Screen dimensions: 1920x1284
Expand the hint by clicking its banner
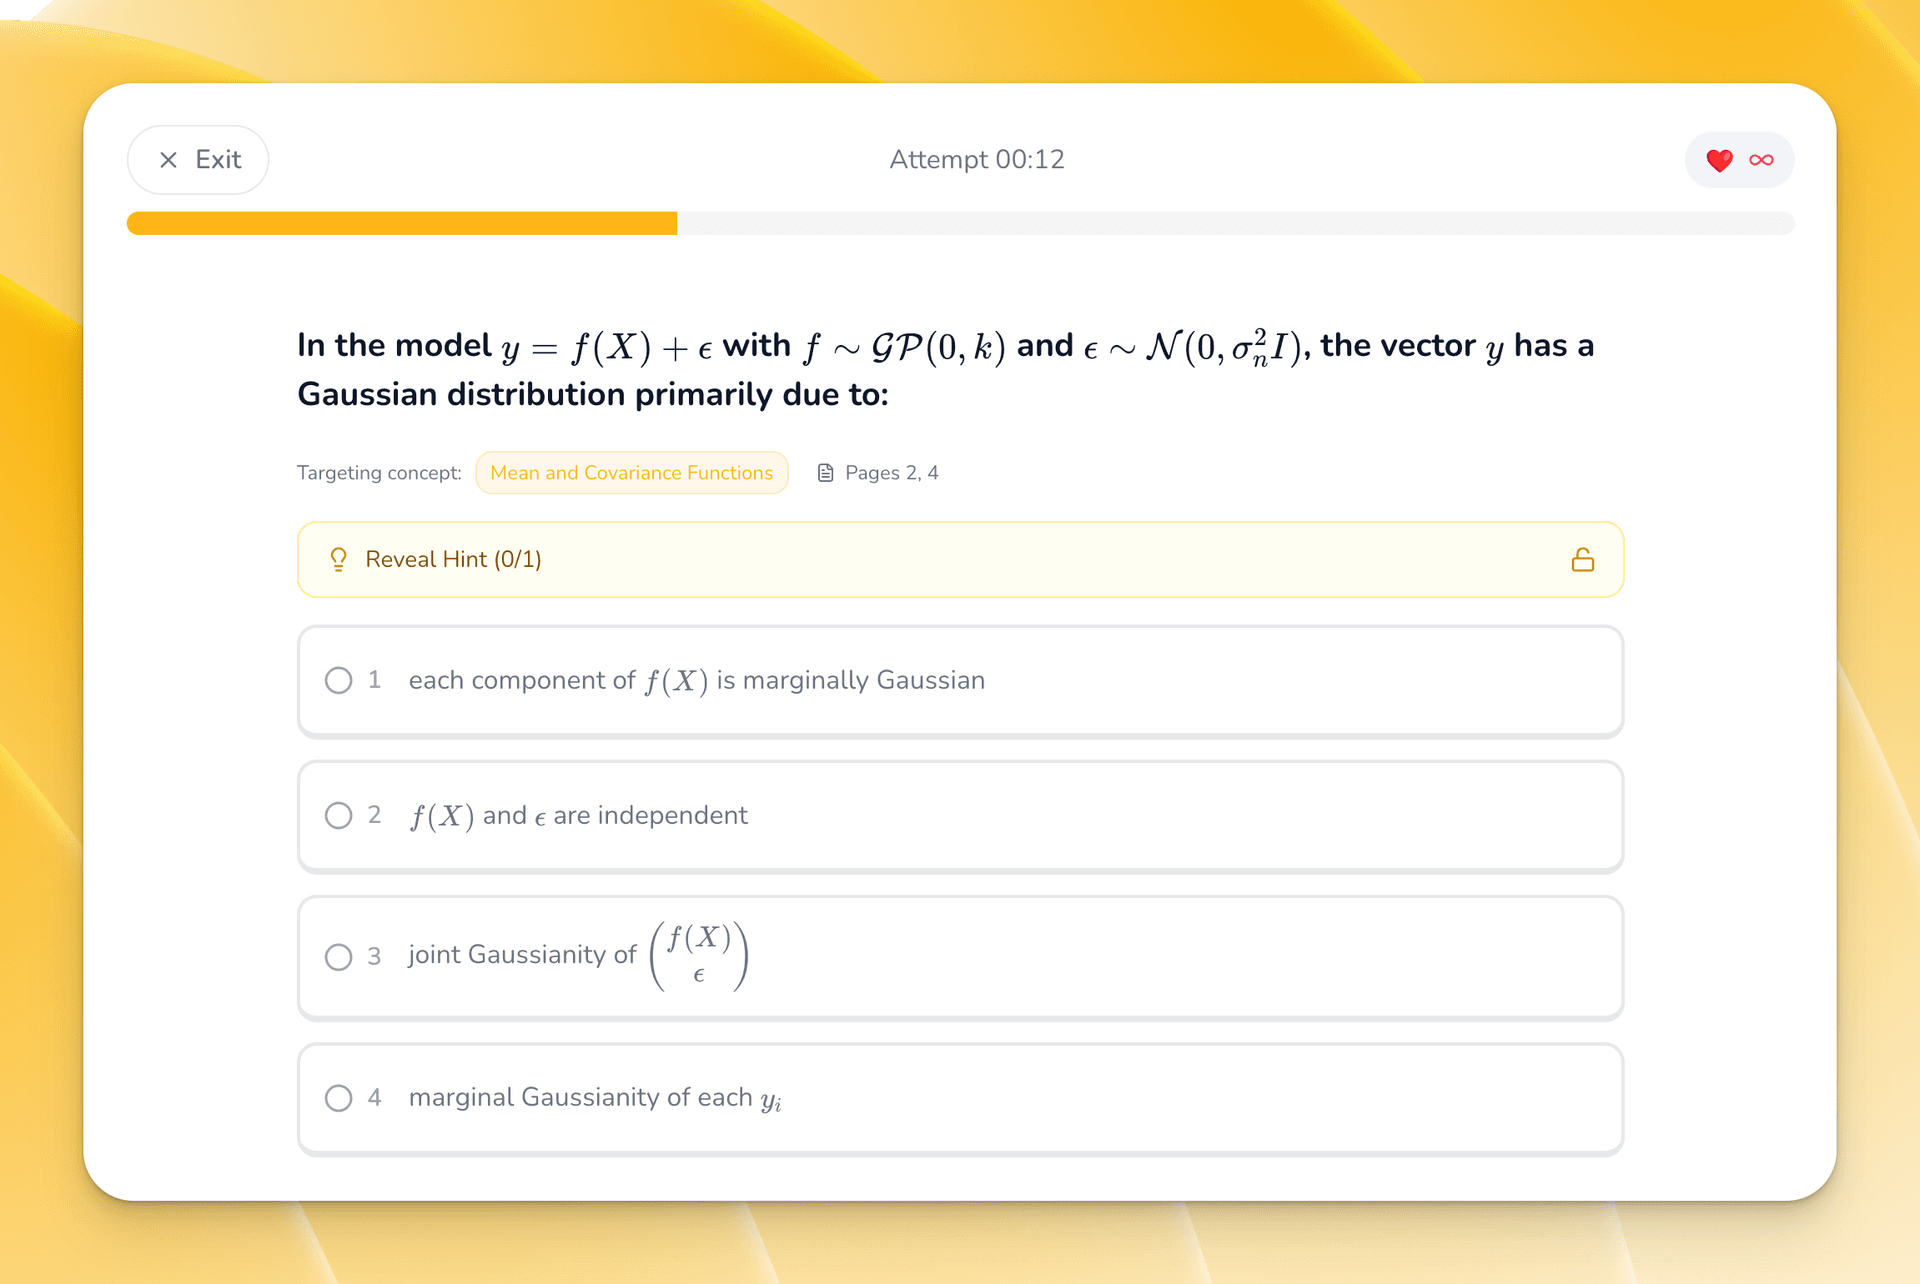tap(960, 559)
